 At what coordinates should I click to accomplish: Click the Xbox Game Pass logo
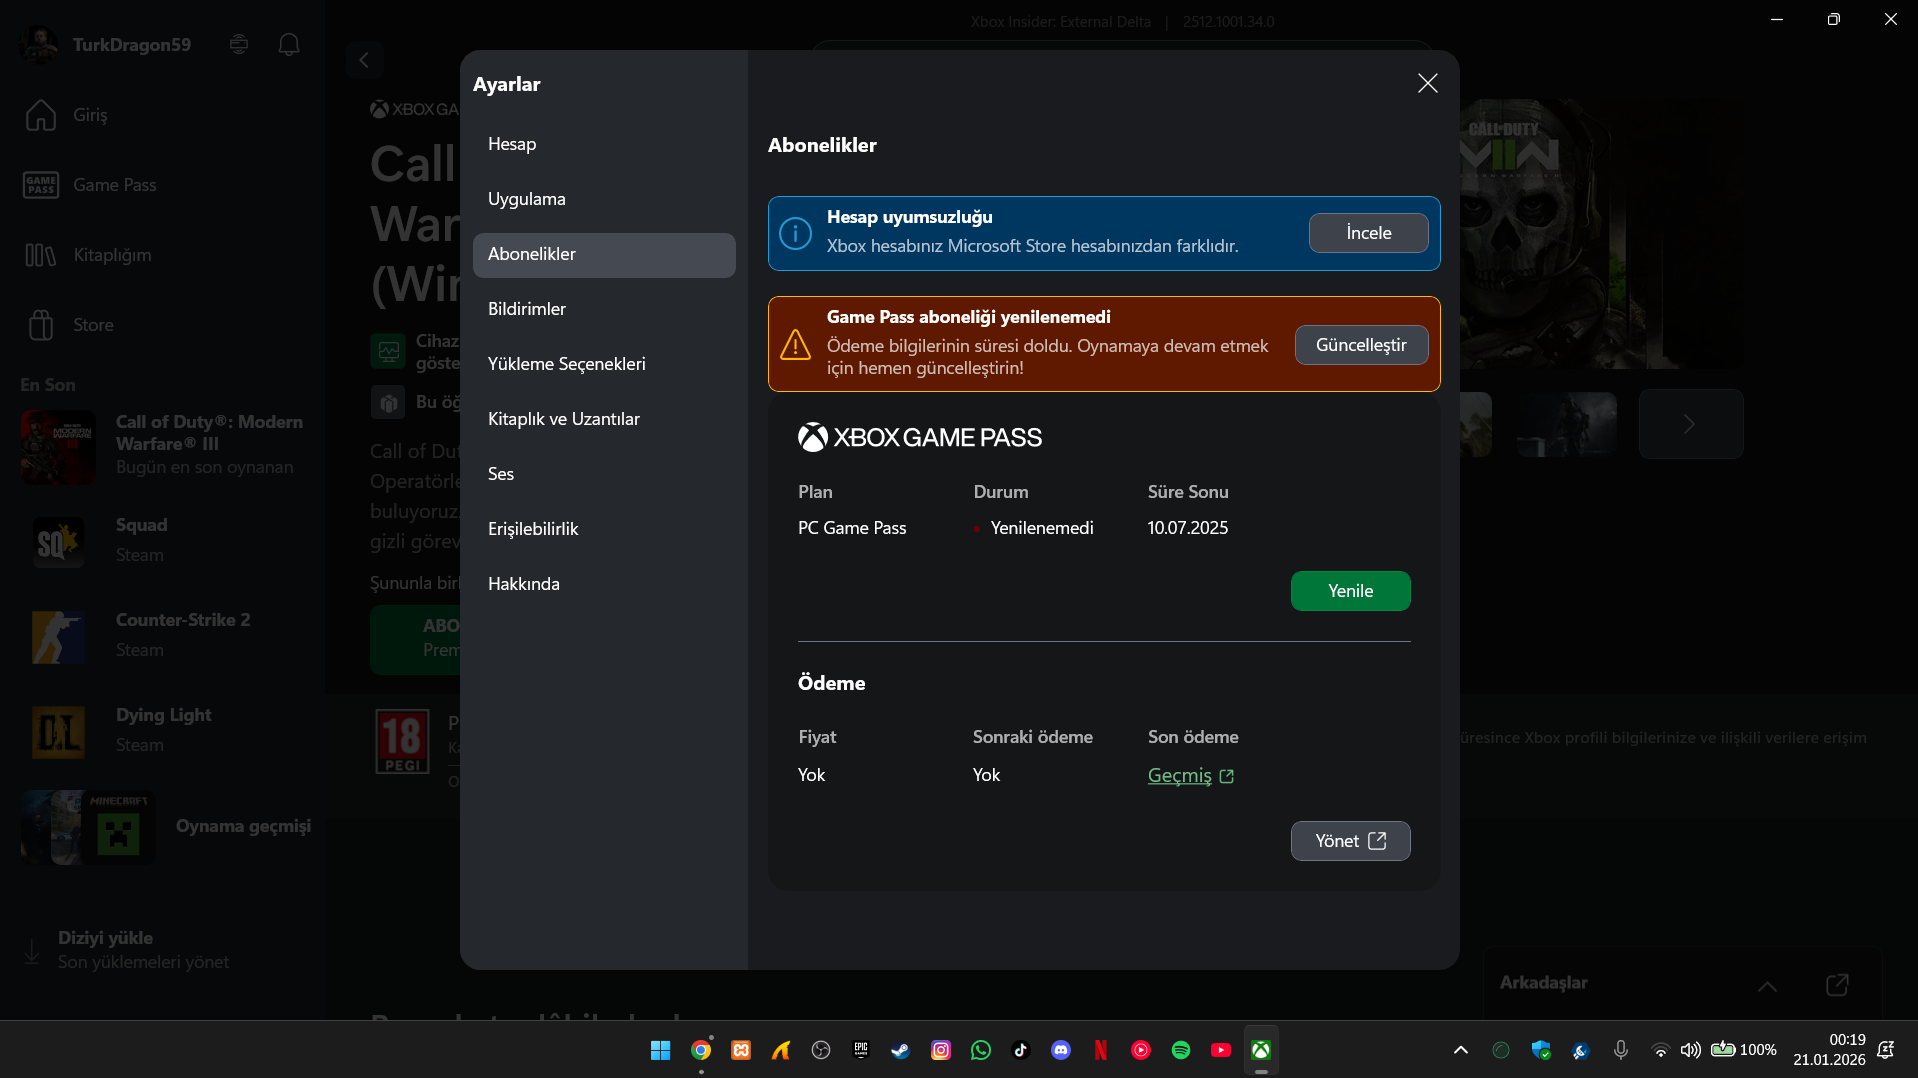[x=919, y=437]
